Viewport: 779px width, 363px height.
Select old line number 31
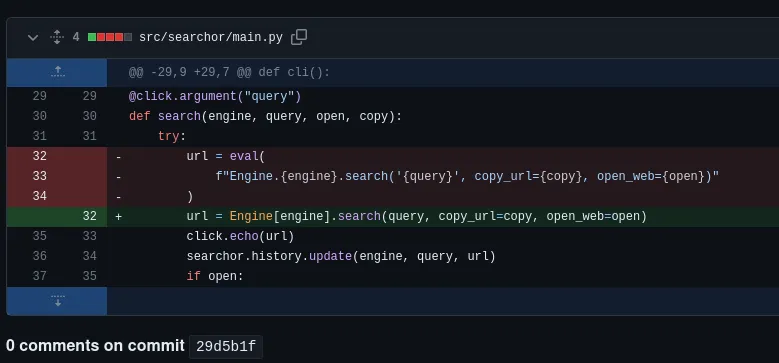coord(39,136)
